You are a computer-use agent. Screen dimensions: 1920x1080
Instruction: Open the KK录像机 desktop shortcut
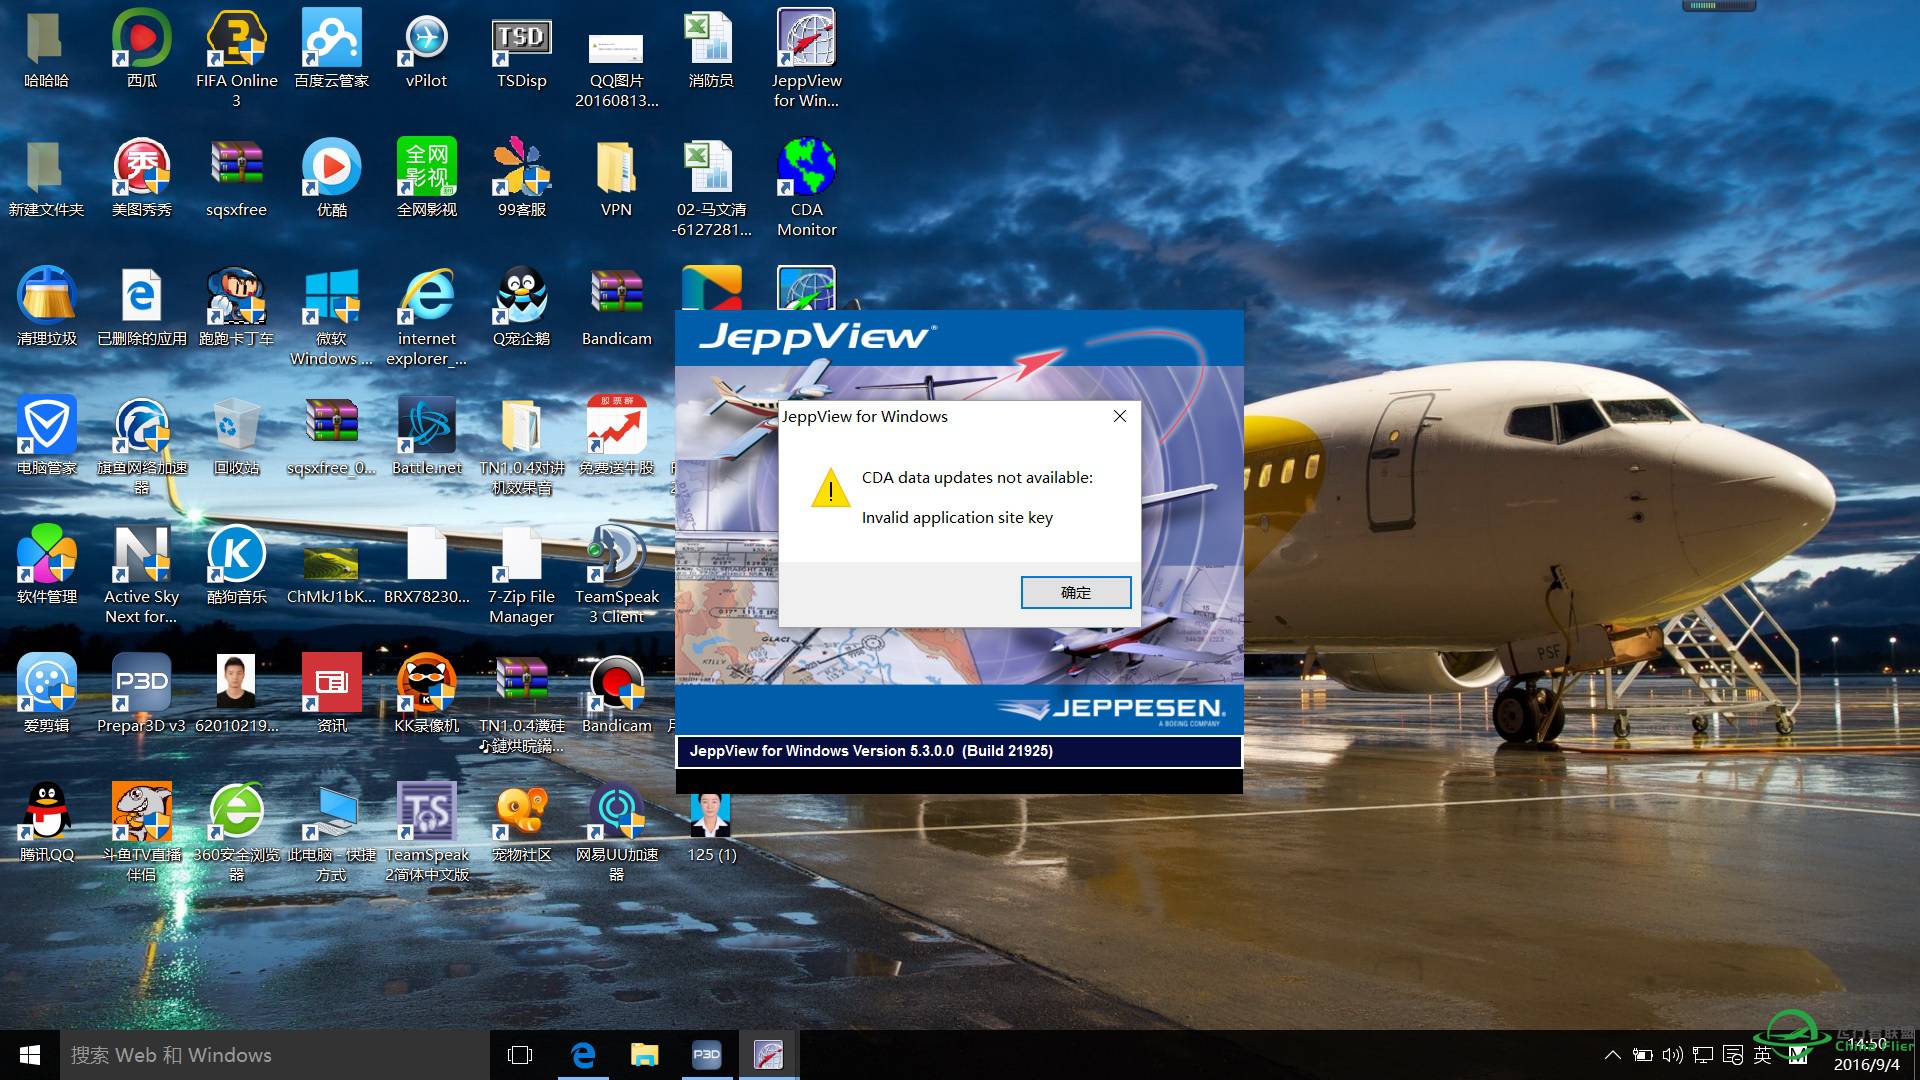pos(426,693)
